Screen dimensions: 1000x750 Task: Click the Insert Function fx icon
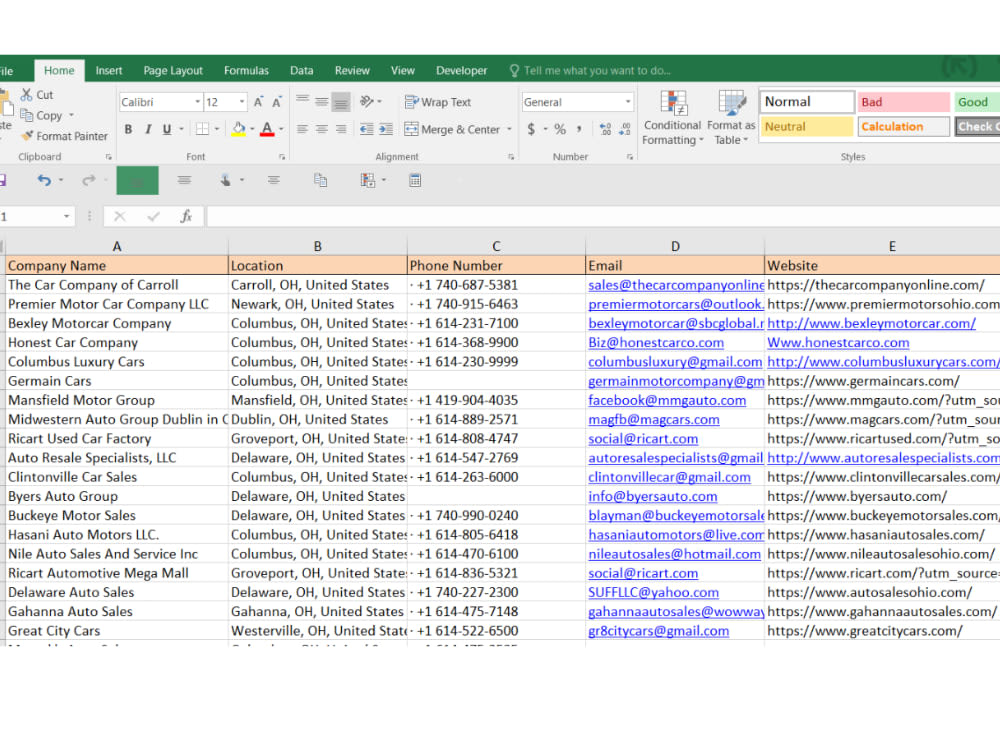(186, 216)
